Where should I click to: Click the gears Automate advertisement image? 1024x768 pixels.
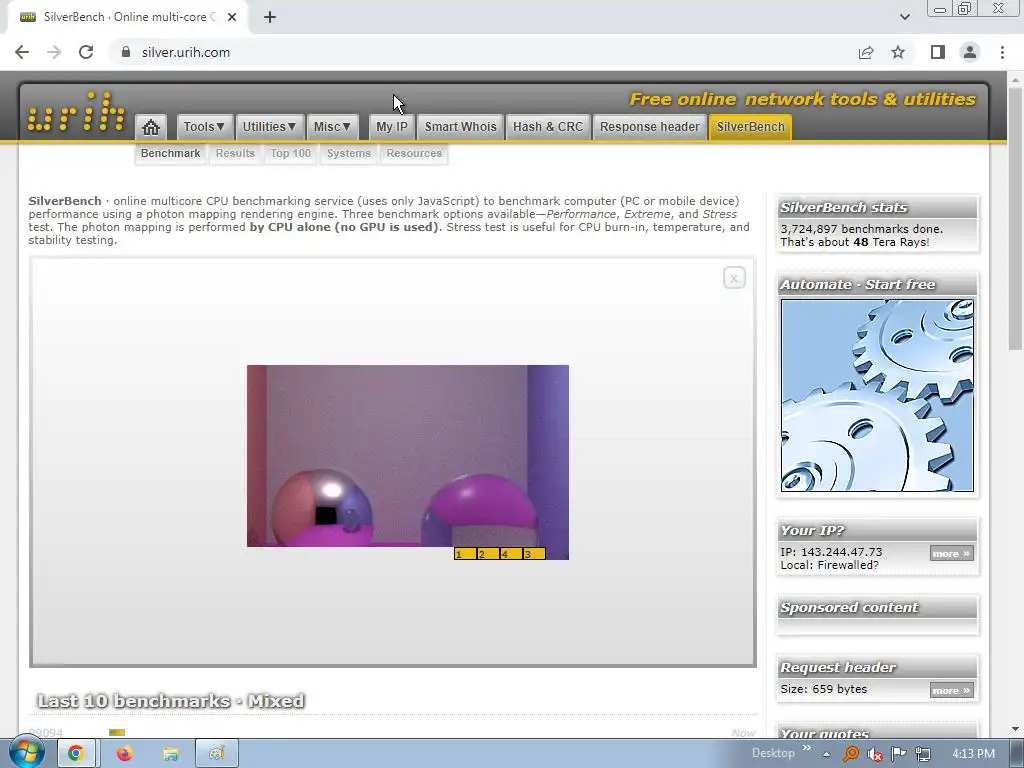click(x=877, y=395)
